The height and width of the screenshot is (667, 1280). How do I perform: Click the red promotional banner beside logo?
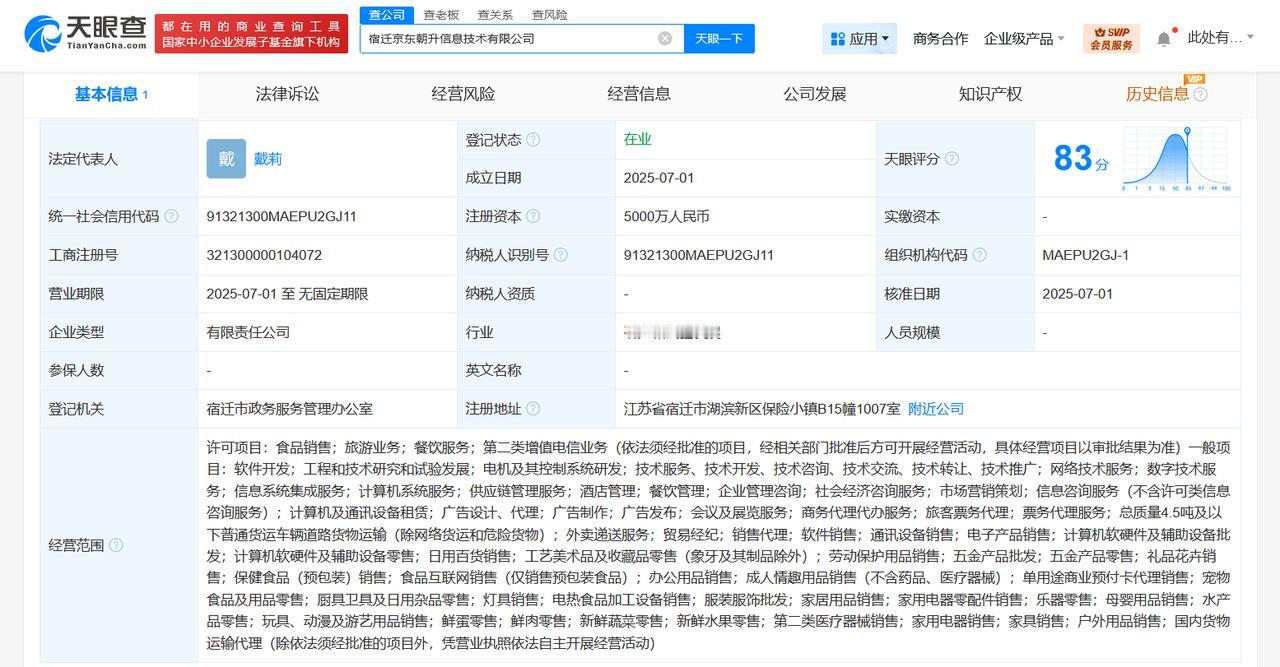click(x=252, y=33)
